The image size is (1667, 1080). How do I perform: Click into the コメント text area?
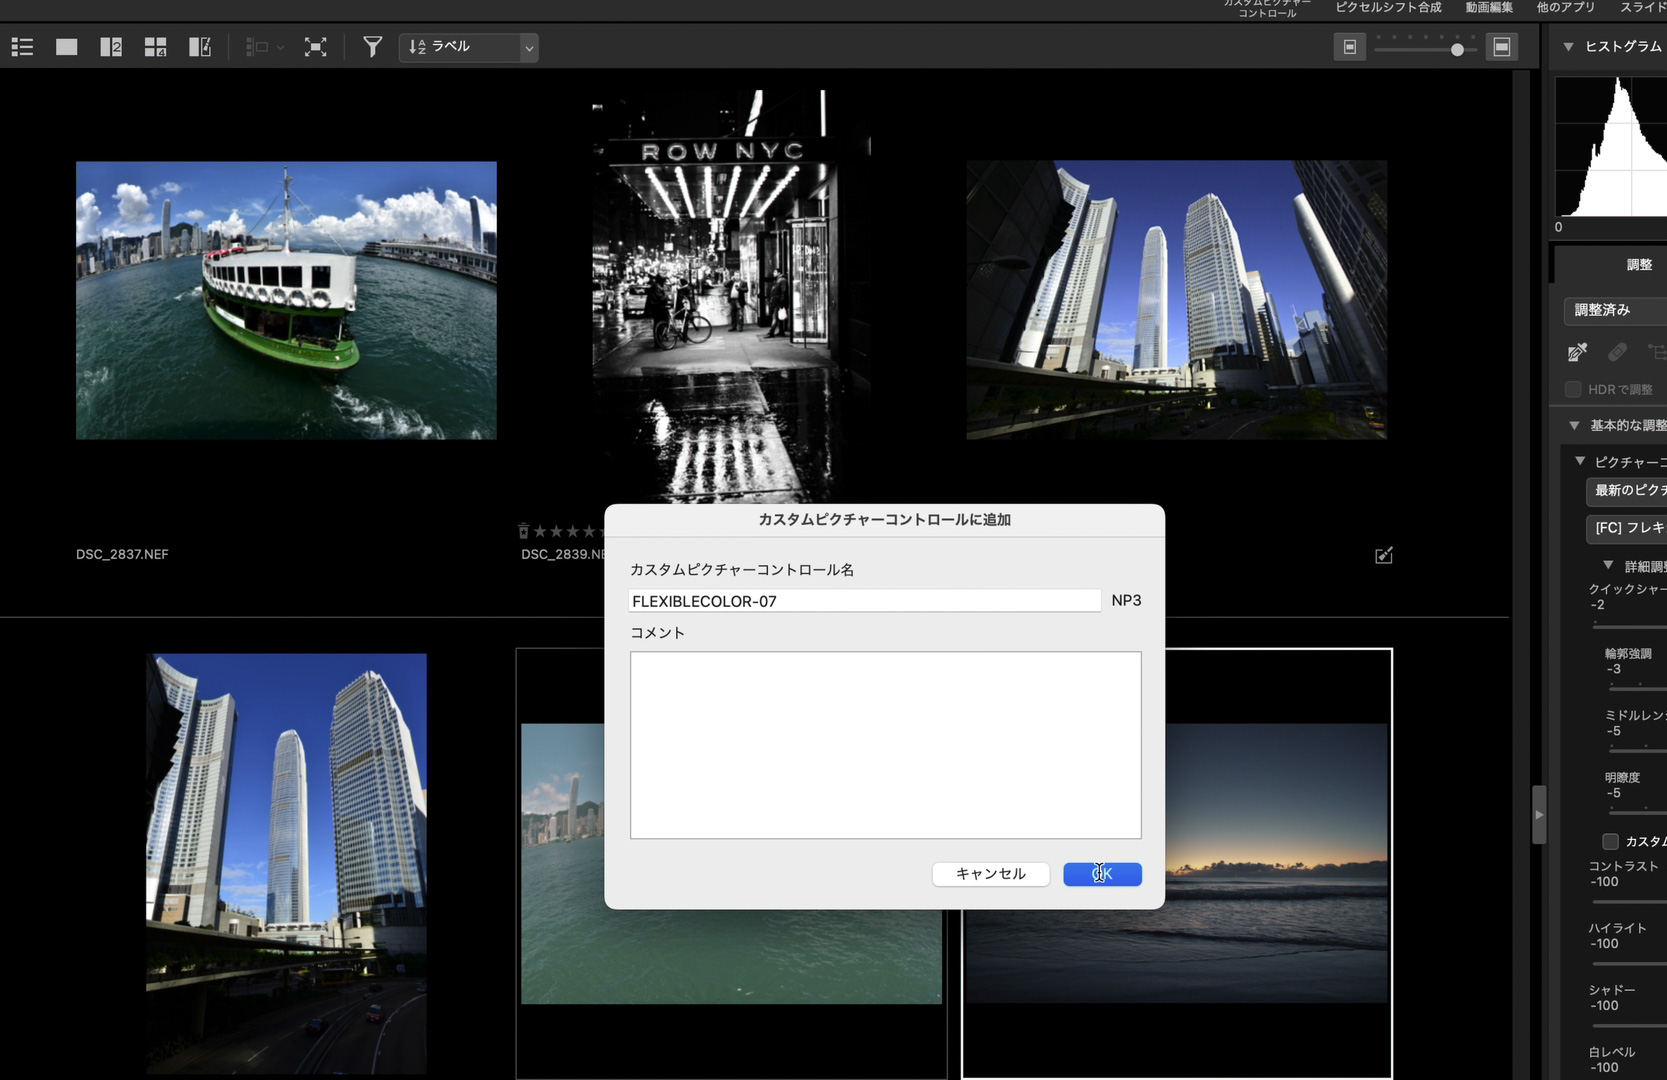coord(885,745)
